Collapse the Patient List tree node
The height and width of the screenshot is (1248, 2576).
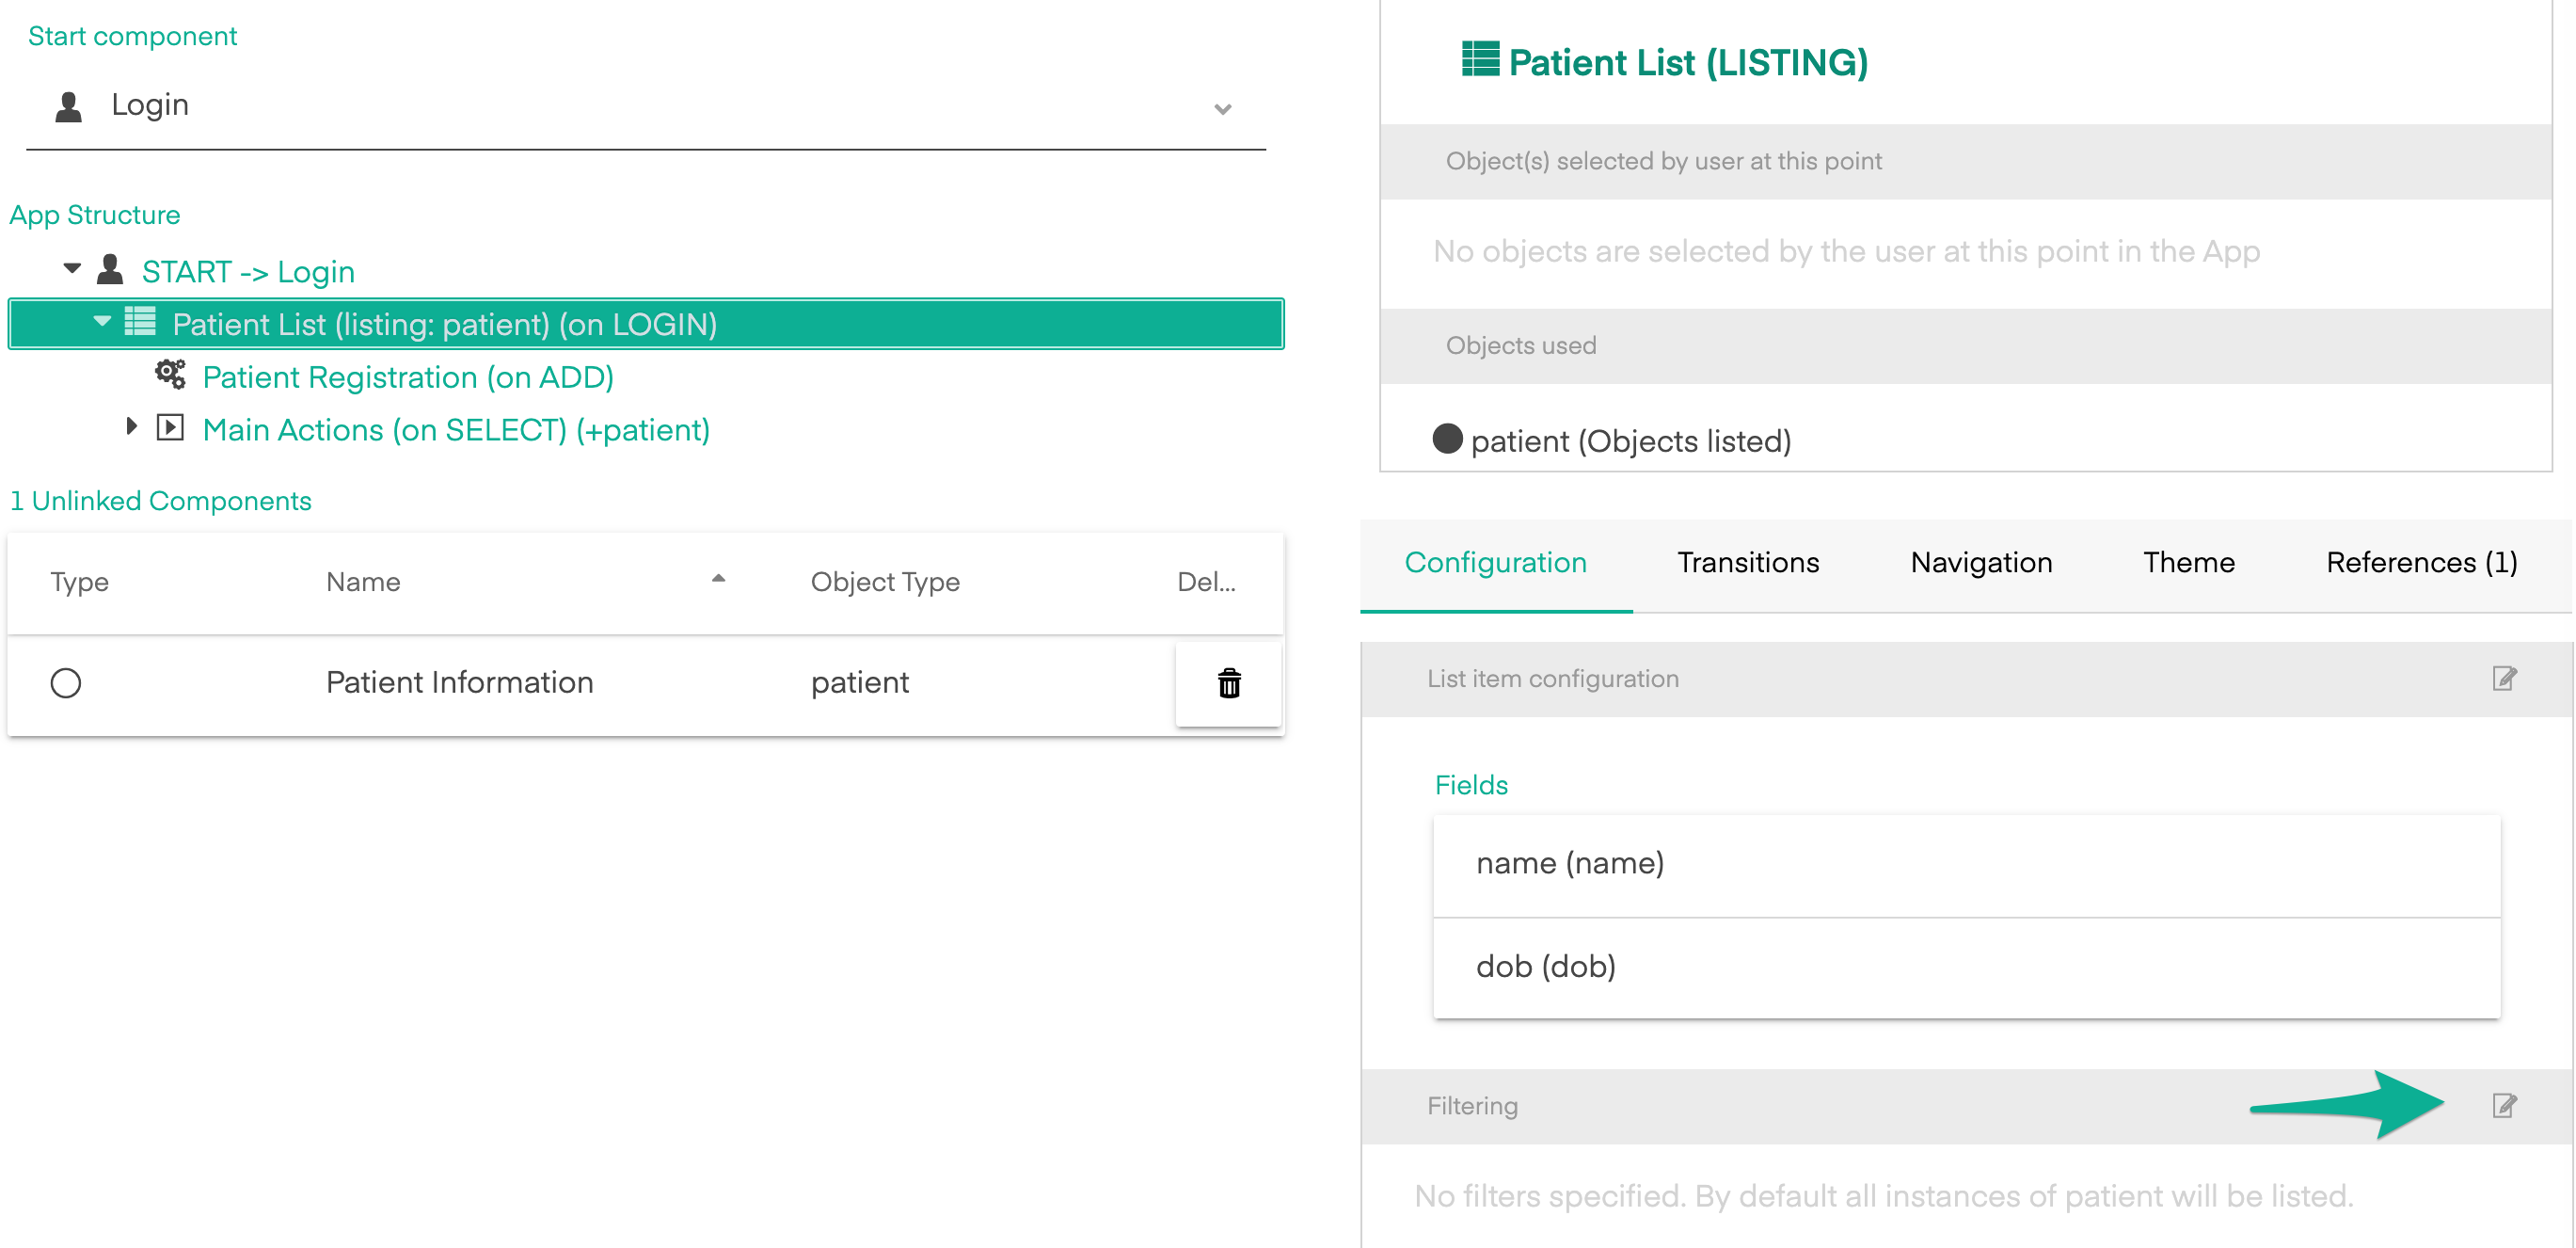click(101, 322)
